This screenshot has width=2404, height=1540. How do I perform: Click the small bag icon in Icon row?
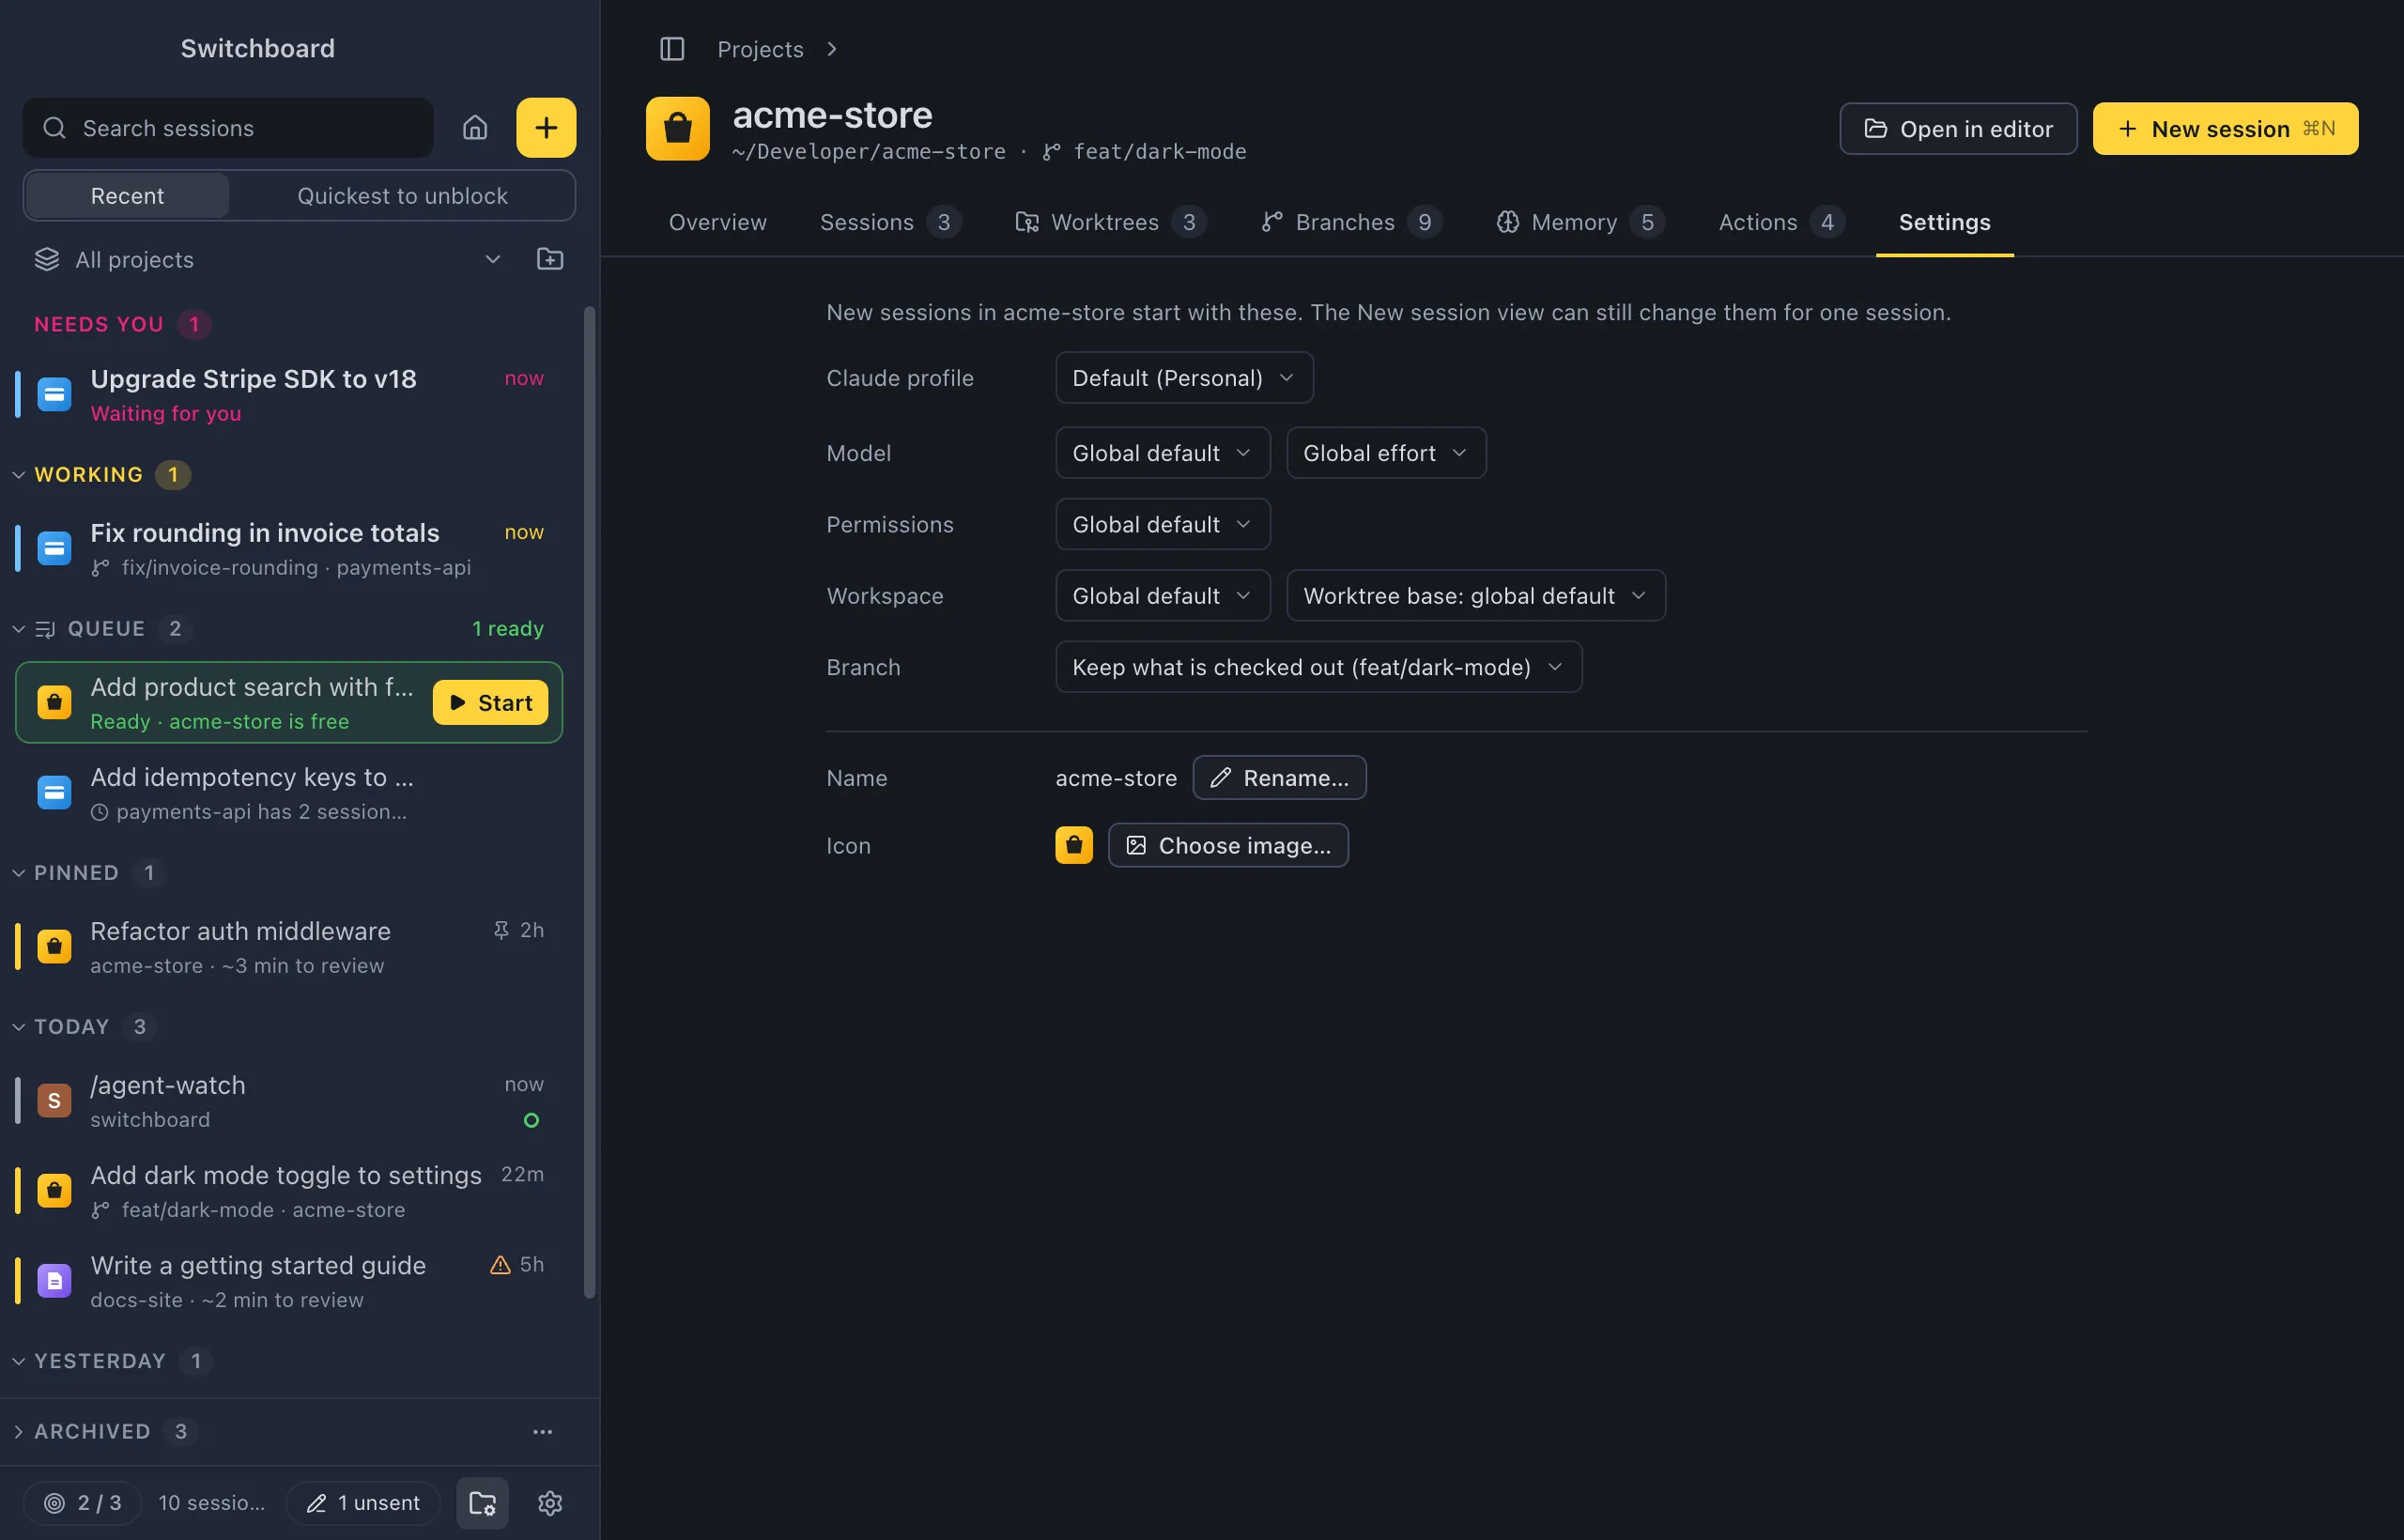(x=1074, y=845)
